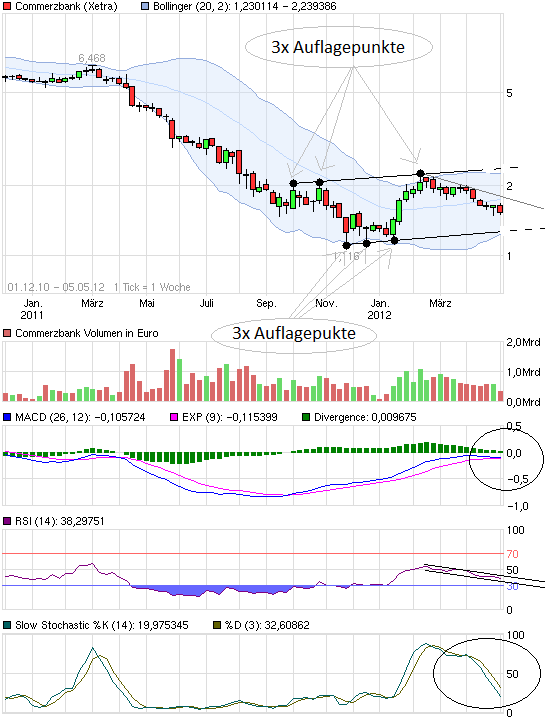Click the 6,468 high price label
Viewport: 545px width, 722px height.
tap(92, 58)
